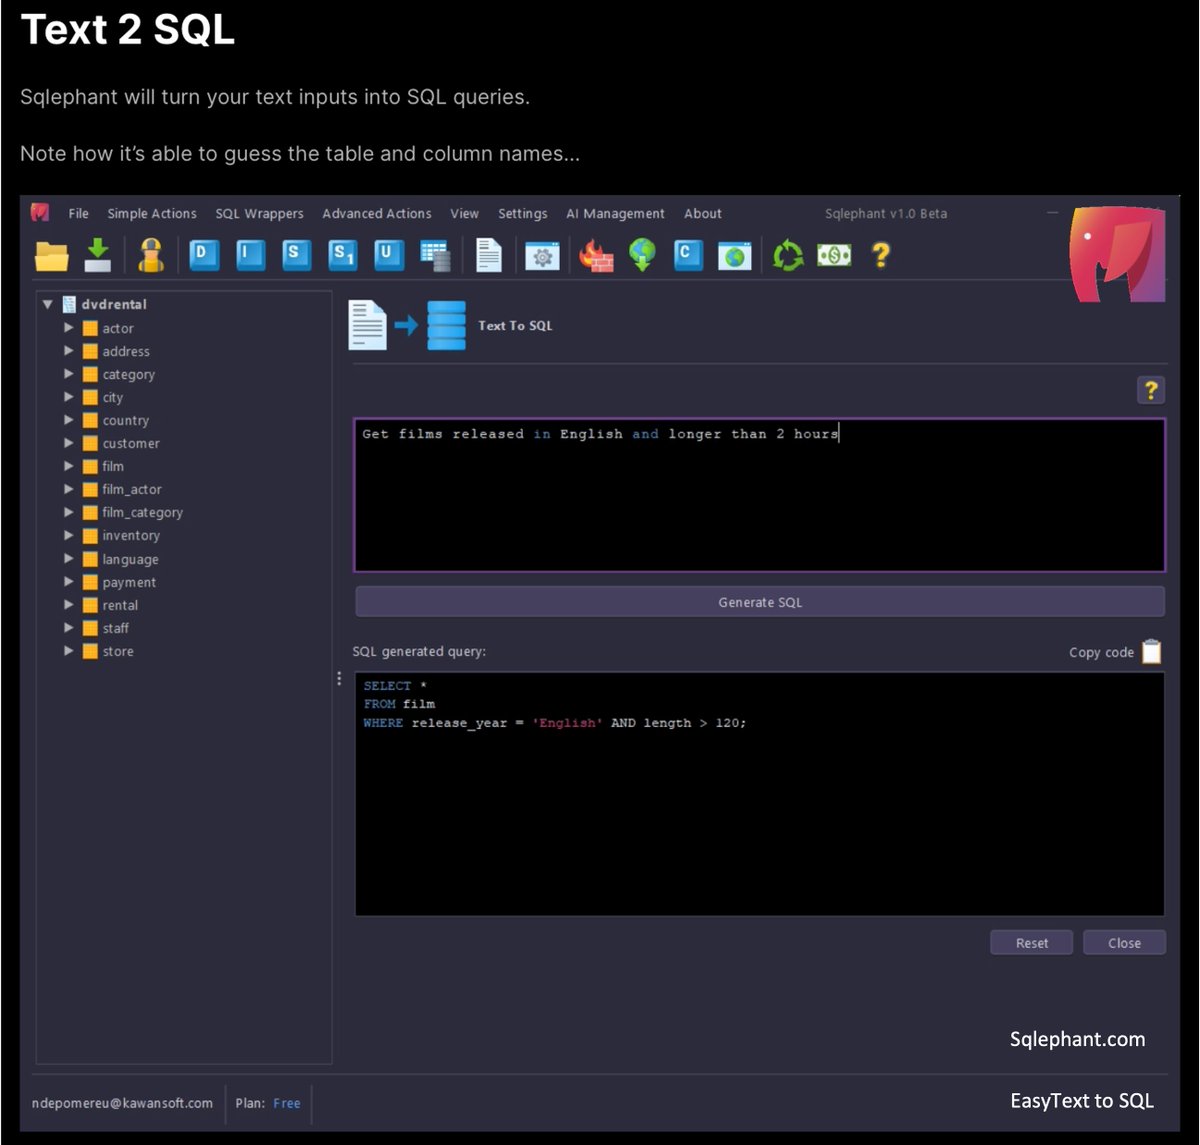Expand the payment table node
The image size is (1200, 1145).
(69, 581)
